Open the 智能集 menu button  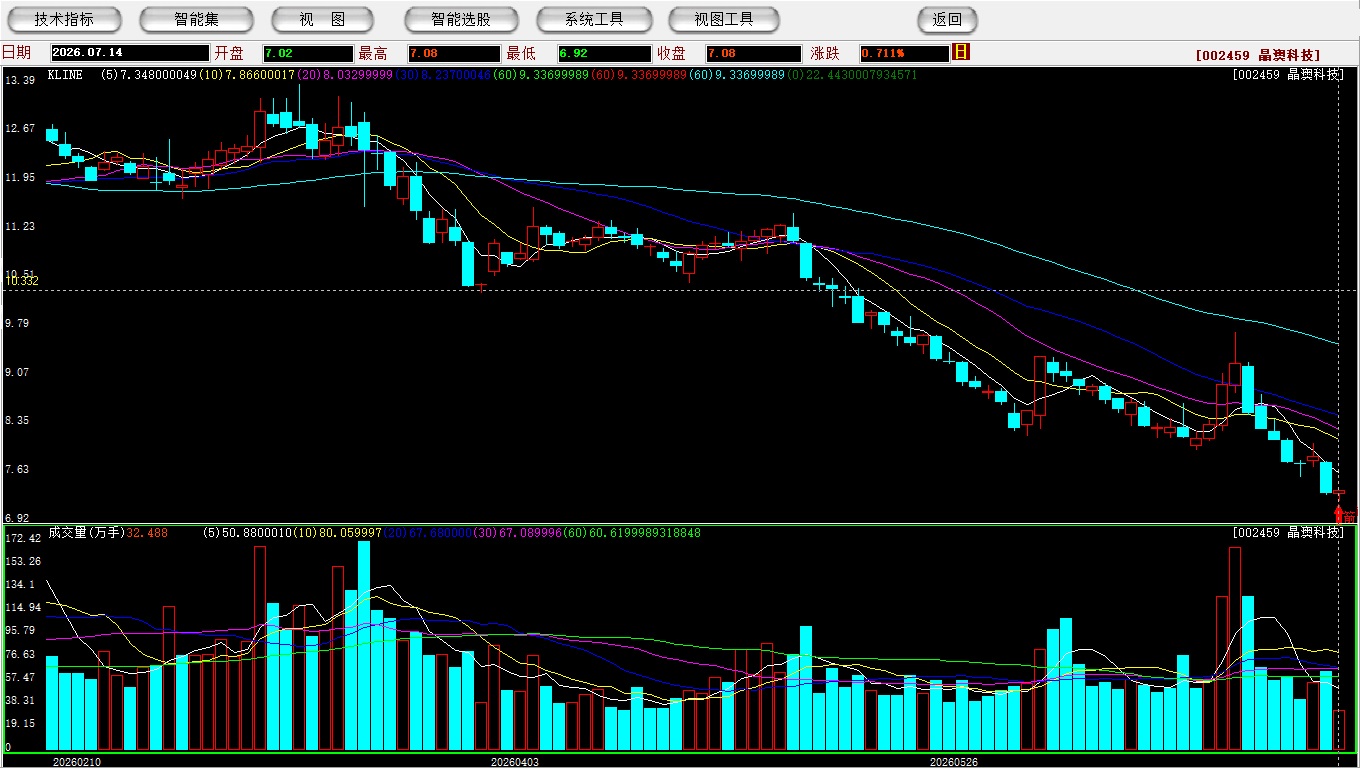pyautogui.click(x=196, y=19)
